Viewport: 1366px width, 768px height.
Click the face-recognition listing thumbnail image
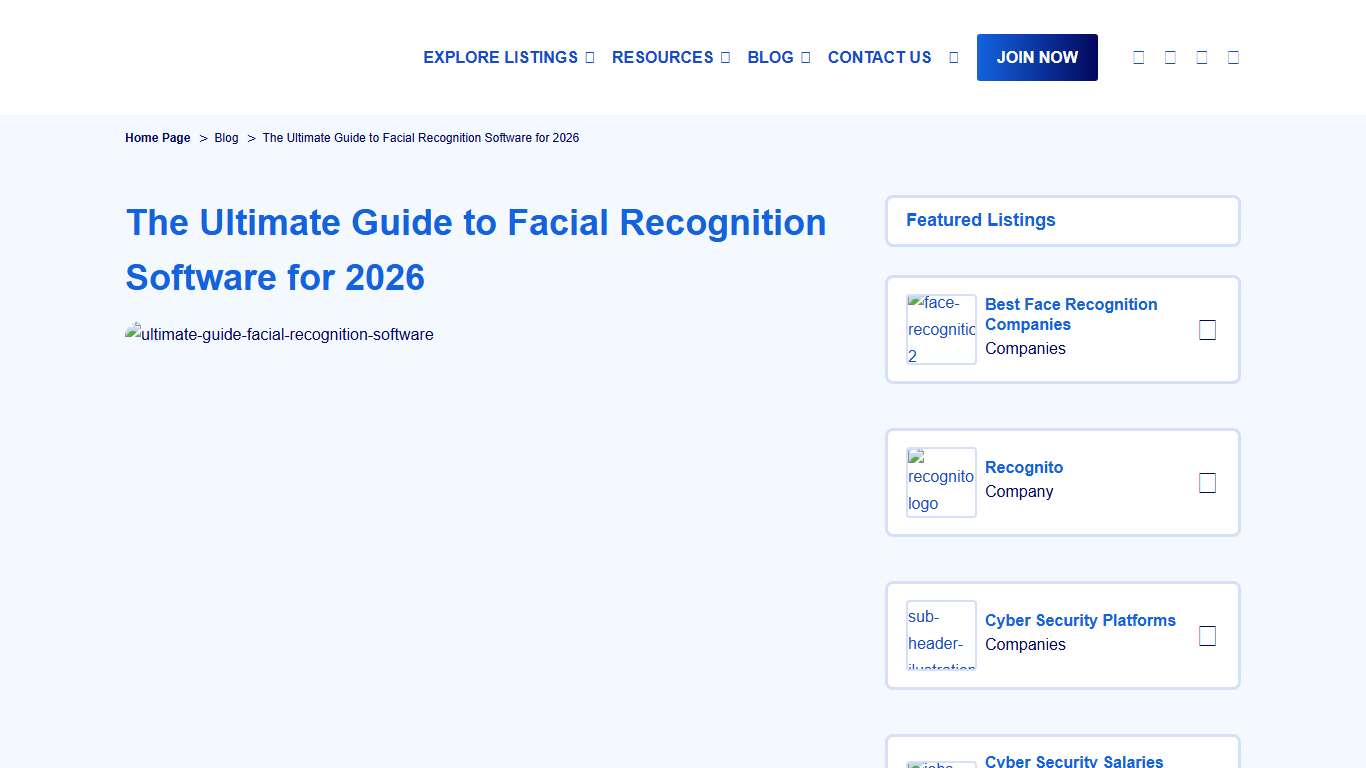[941, 330]
